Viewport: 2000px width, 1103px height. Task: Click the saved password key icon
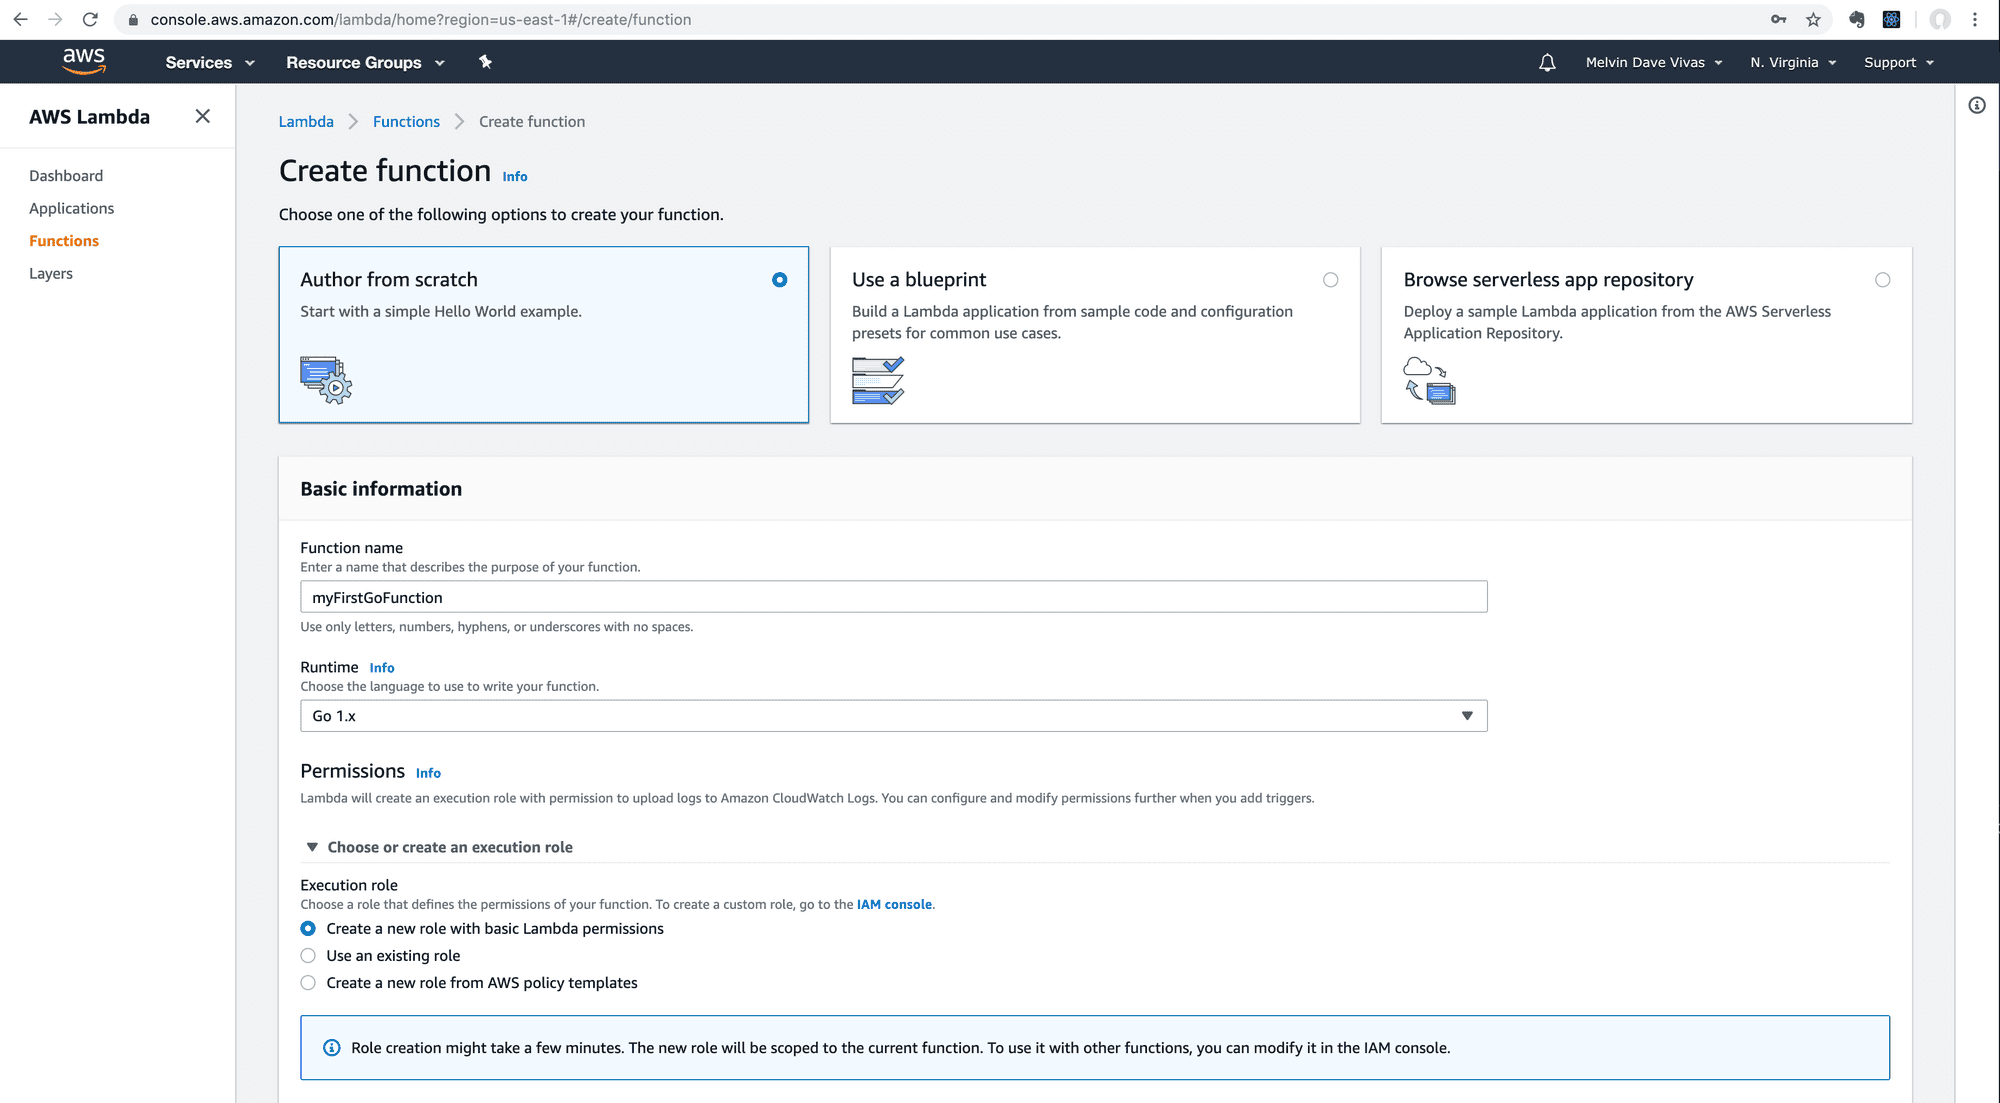(1778, 19)
